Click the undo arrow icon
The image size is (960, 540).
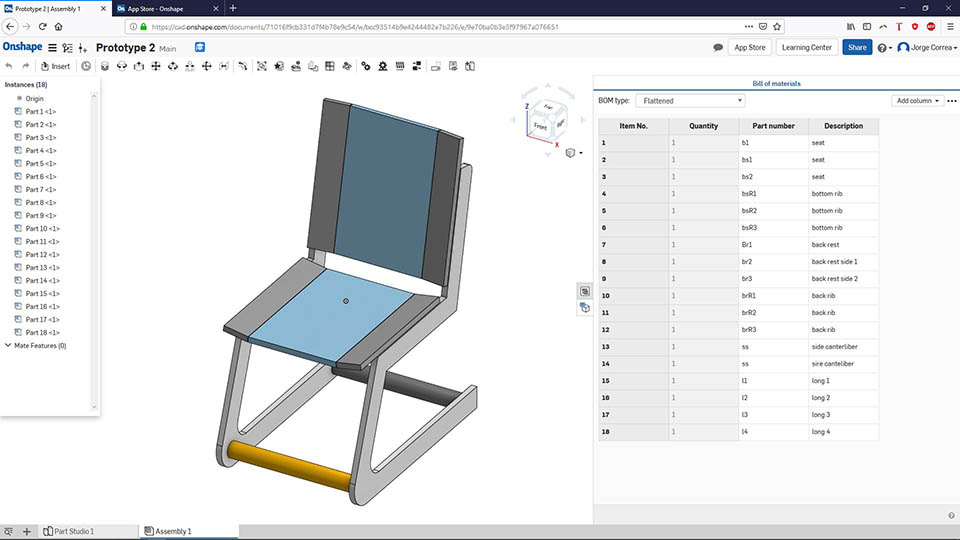pos(9,66)
